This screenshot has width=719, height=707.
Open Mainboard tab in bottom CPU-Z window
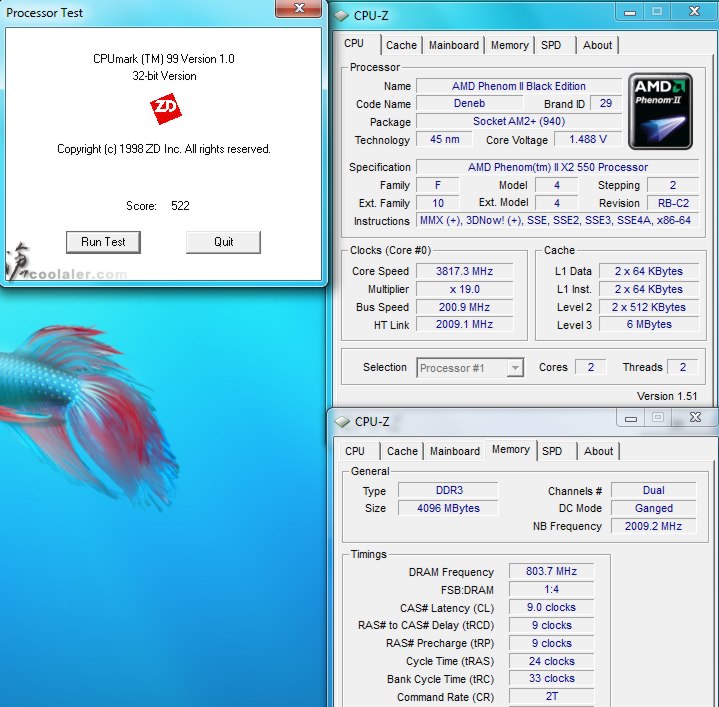[454, 451]
